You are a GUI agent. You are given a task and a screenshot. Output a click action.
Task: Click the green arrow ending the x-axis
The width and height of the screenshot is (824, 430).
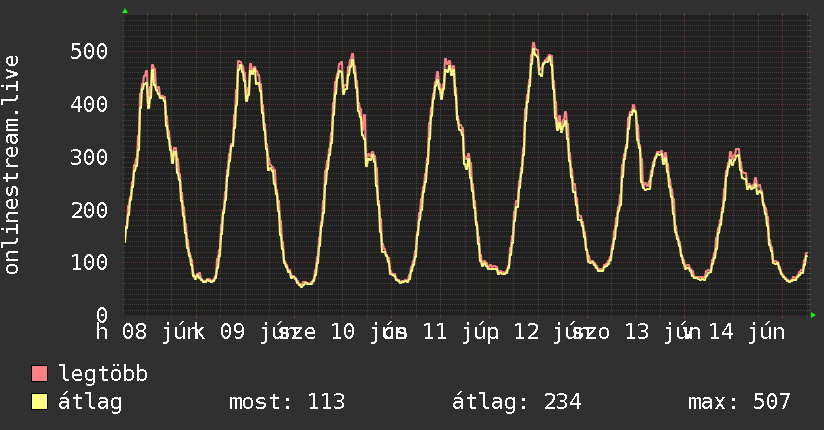pos(813,315)
